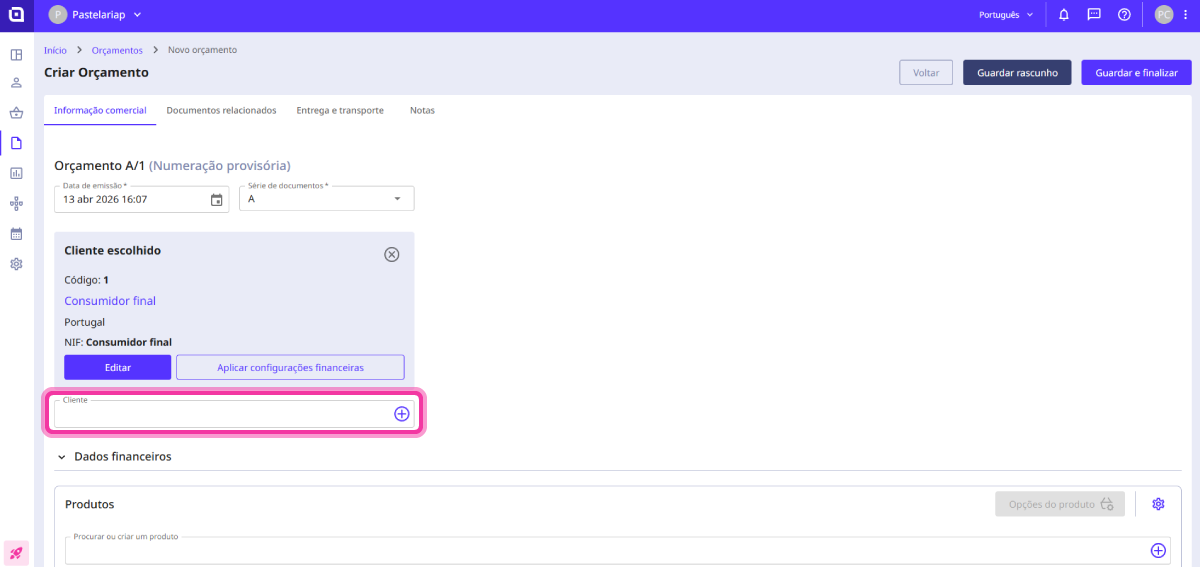The width and height of the screenshot is (1200, 567).
Task: Click the rocket icon in sidebar
Action: point(16,552)
